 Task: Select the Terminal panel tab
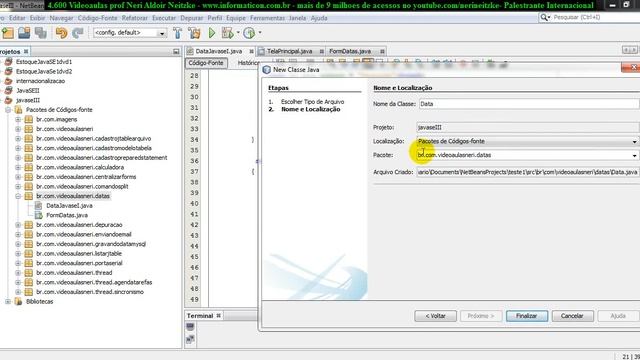click(200, 316)
